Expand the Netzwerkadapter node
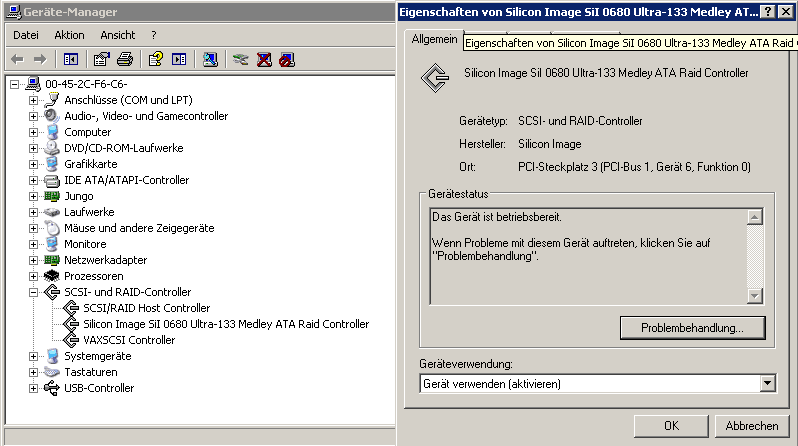 [33, 260]
